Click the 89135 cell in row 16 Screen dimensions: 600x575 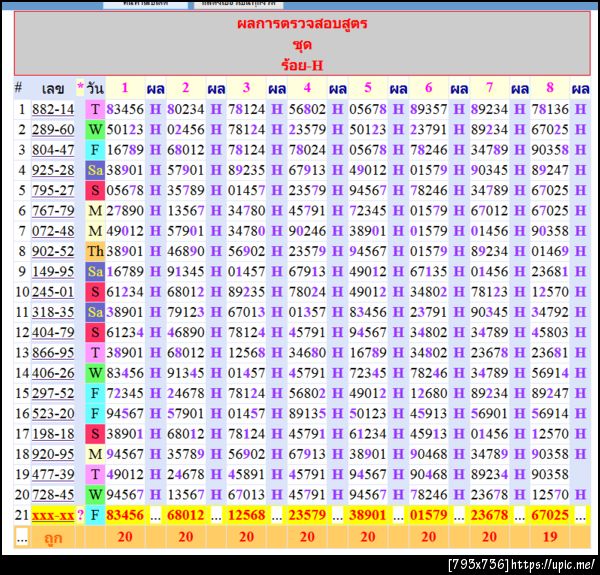pos(307,414)
